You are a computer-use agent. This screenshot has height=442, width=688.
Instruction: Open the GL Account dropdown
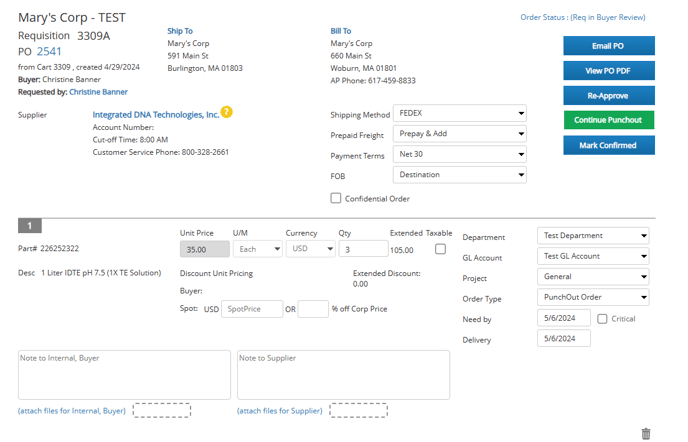coord(593,256)
